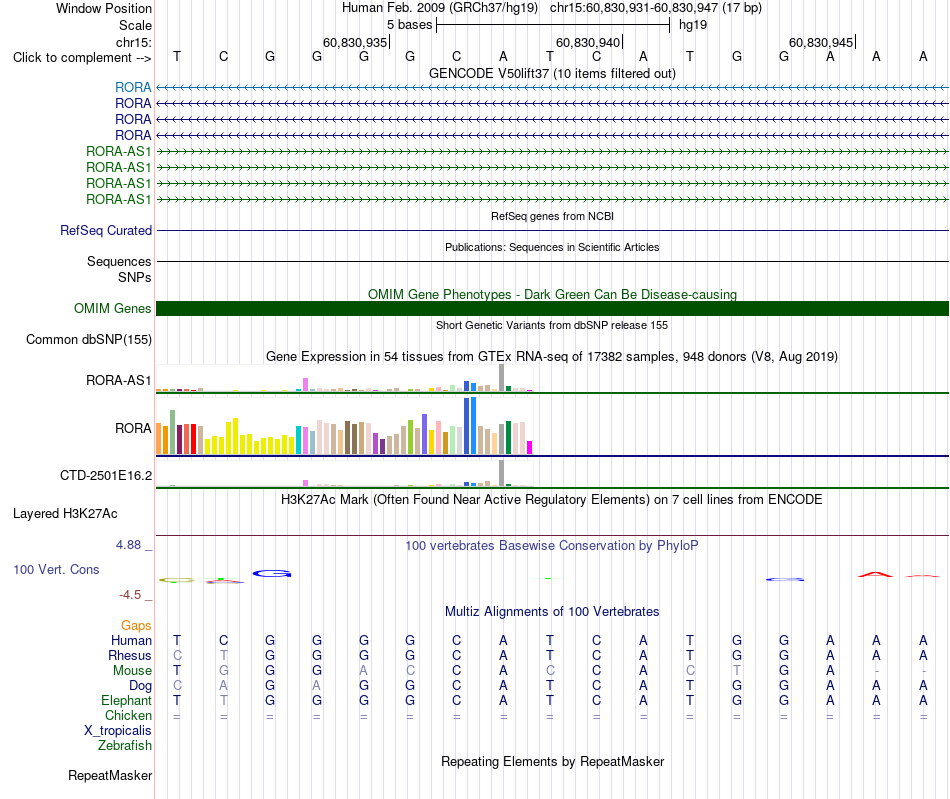This screenshot has height=799, width=950.
Task: Click the RORA-AS1 GTEx expression label
Action: tap(118, 380)
